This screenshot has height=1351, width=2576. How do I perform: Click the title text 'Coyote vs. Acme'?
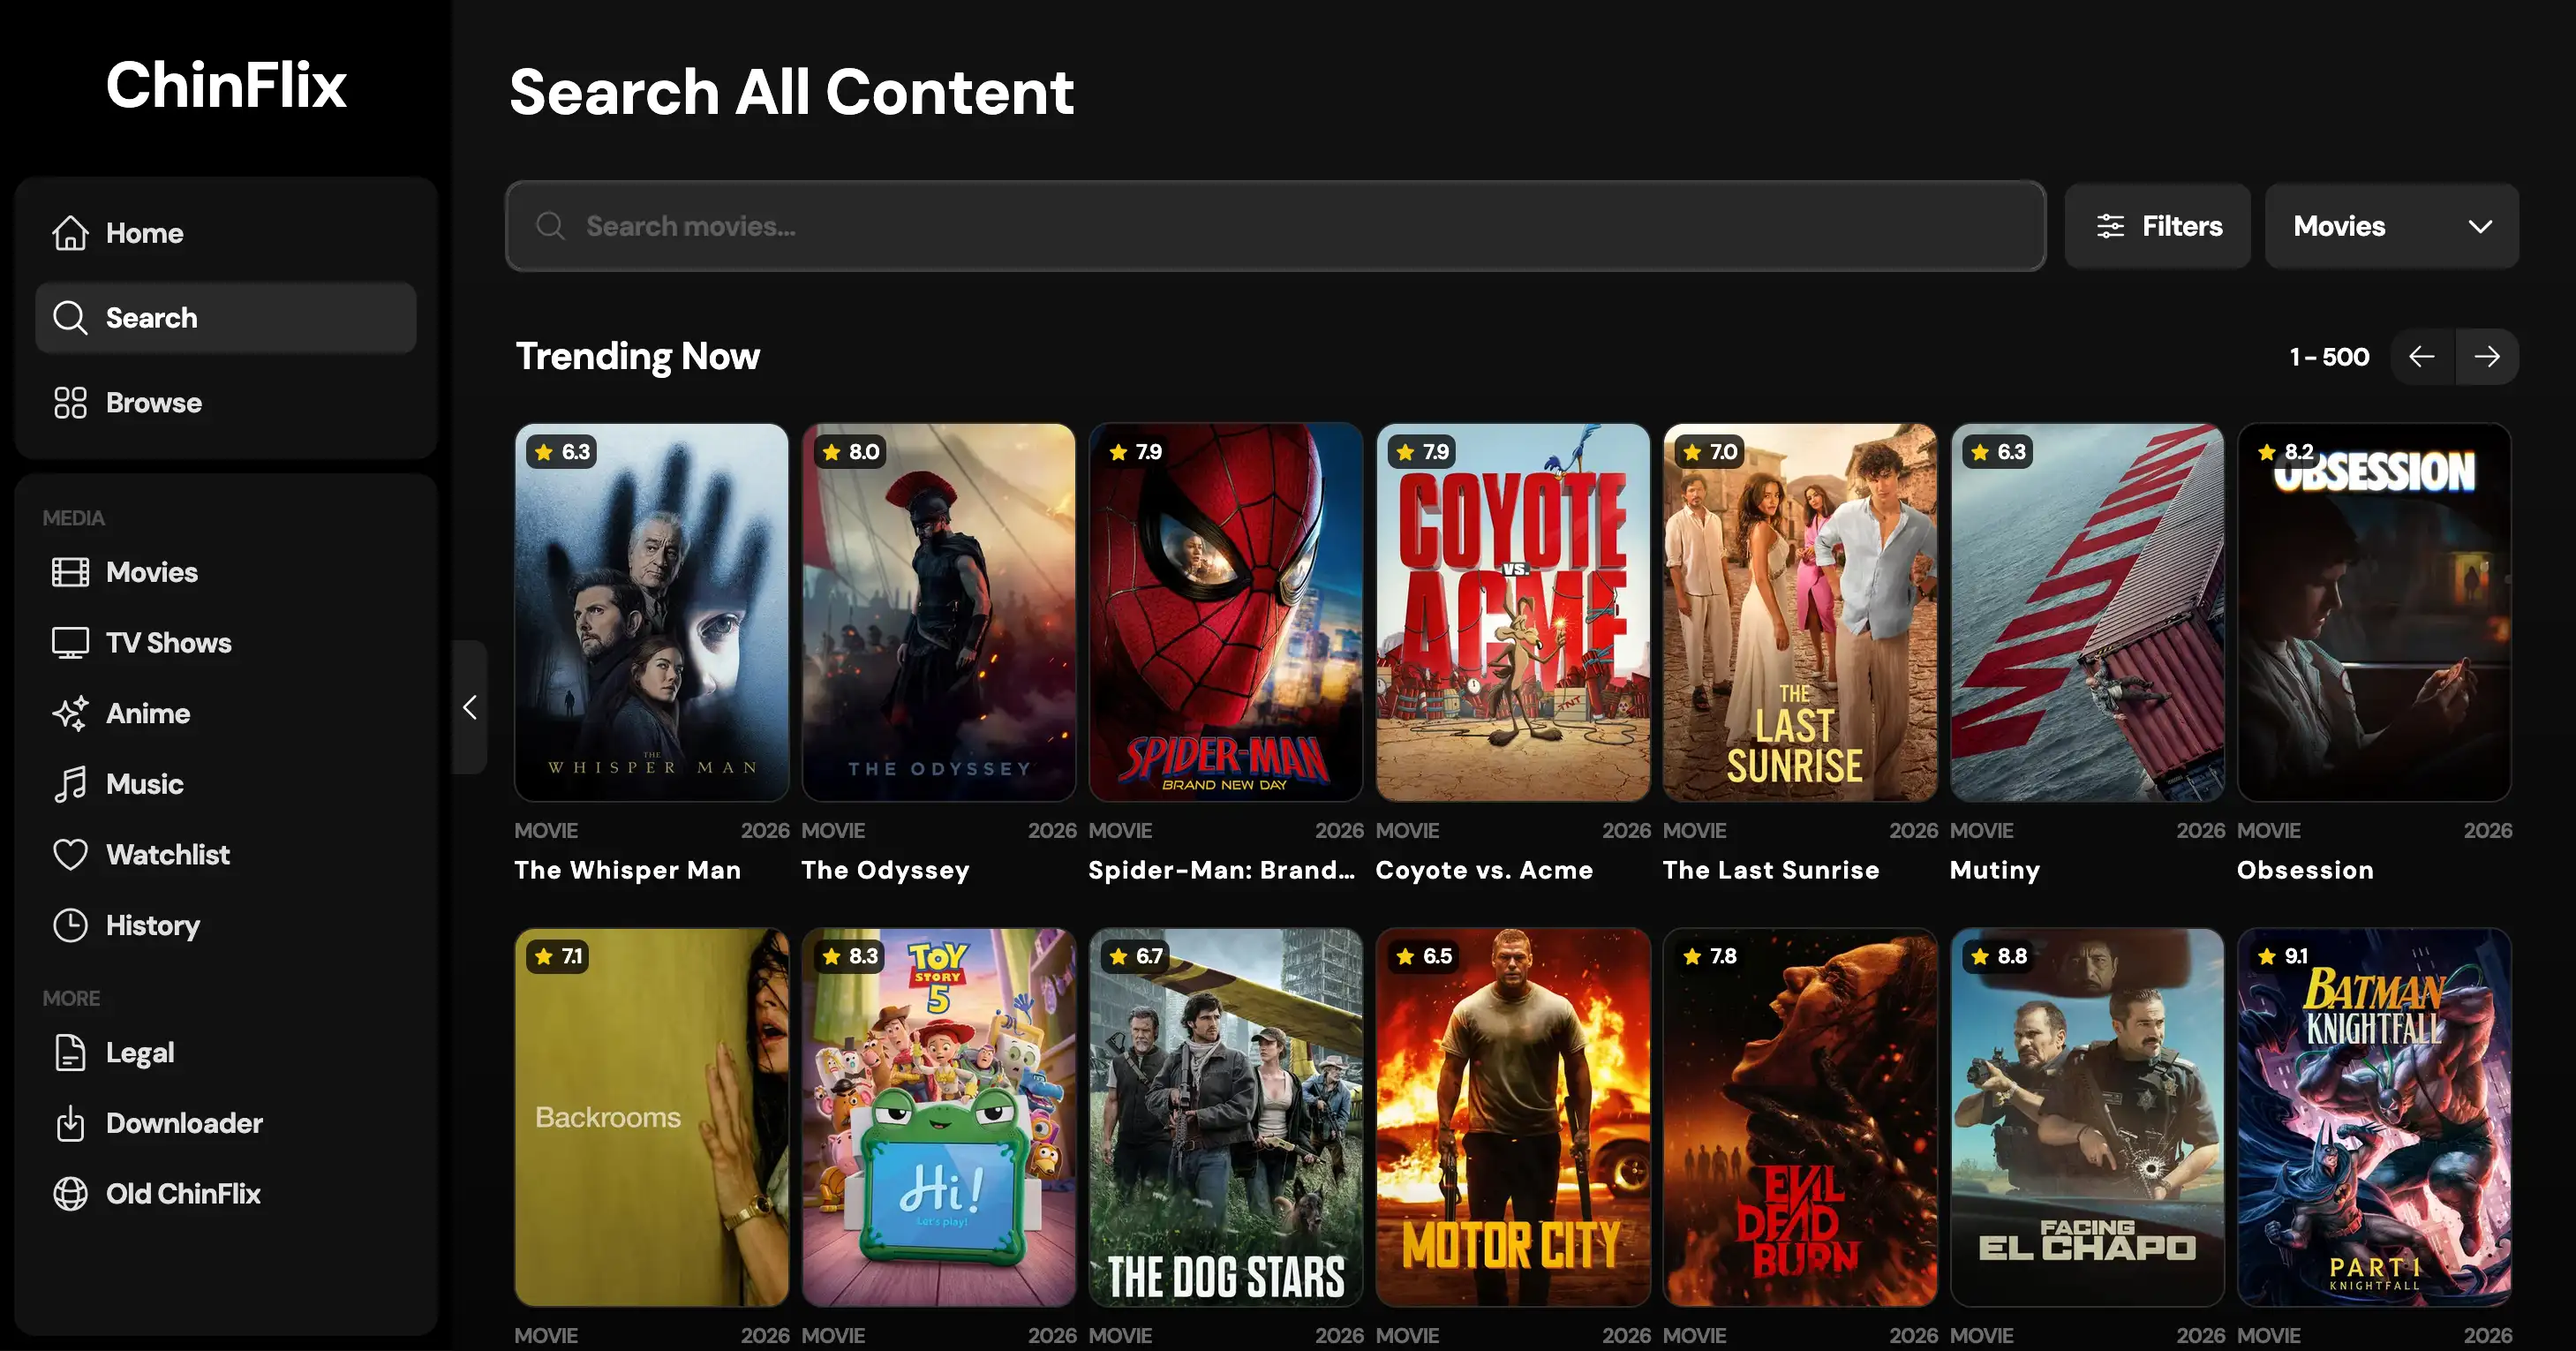pyautogui.click(x=1484, y=870)
